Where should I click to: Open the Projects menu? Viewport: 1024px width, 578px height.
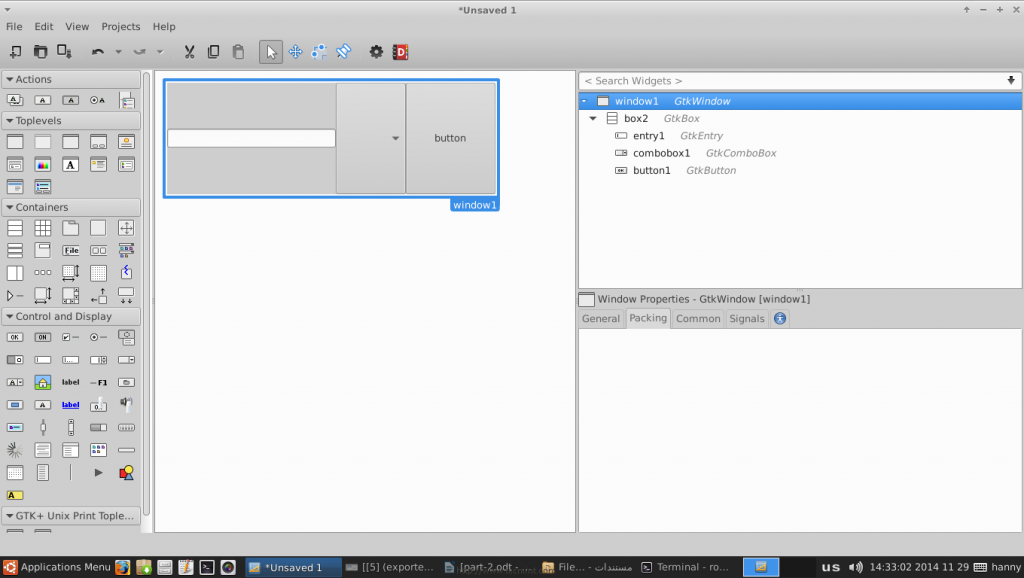[x=121, y=26]
